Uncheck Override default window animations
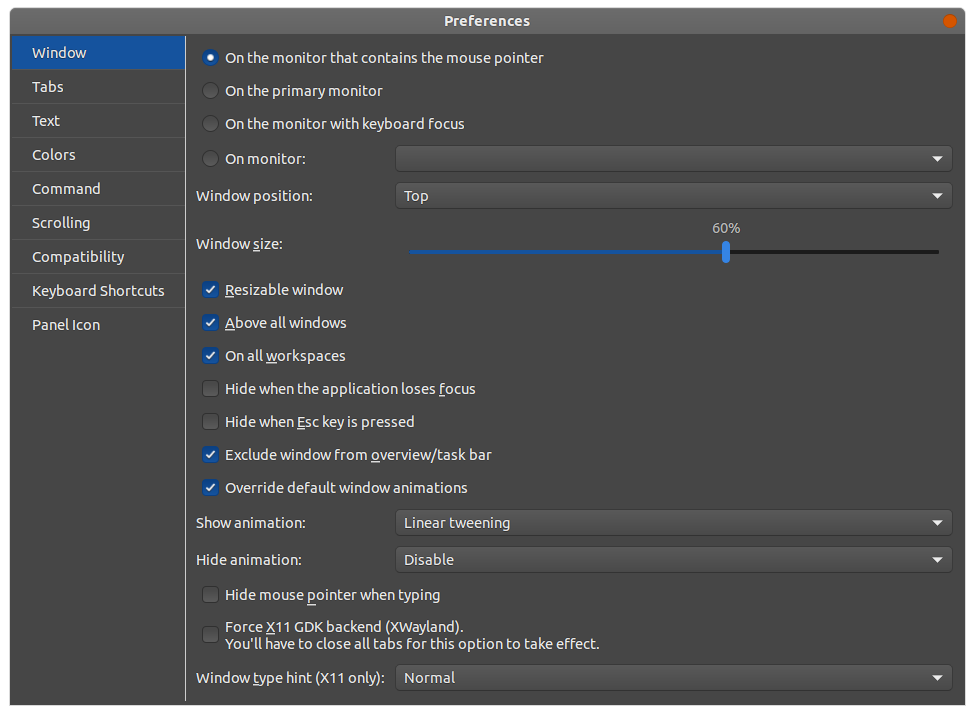Image resolution: width=975 pixels, height=715 pixels. click(x=210, y=487)
